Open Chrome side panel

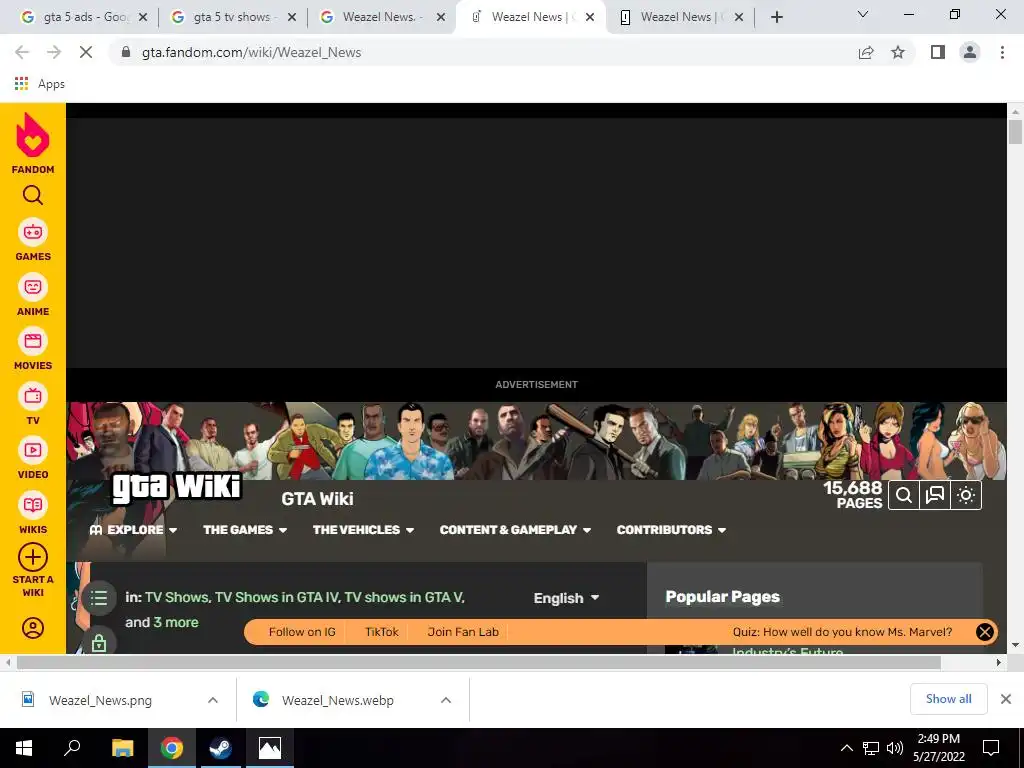pos(938,52)
